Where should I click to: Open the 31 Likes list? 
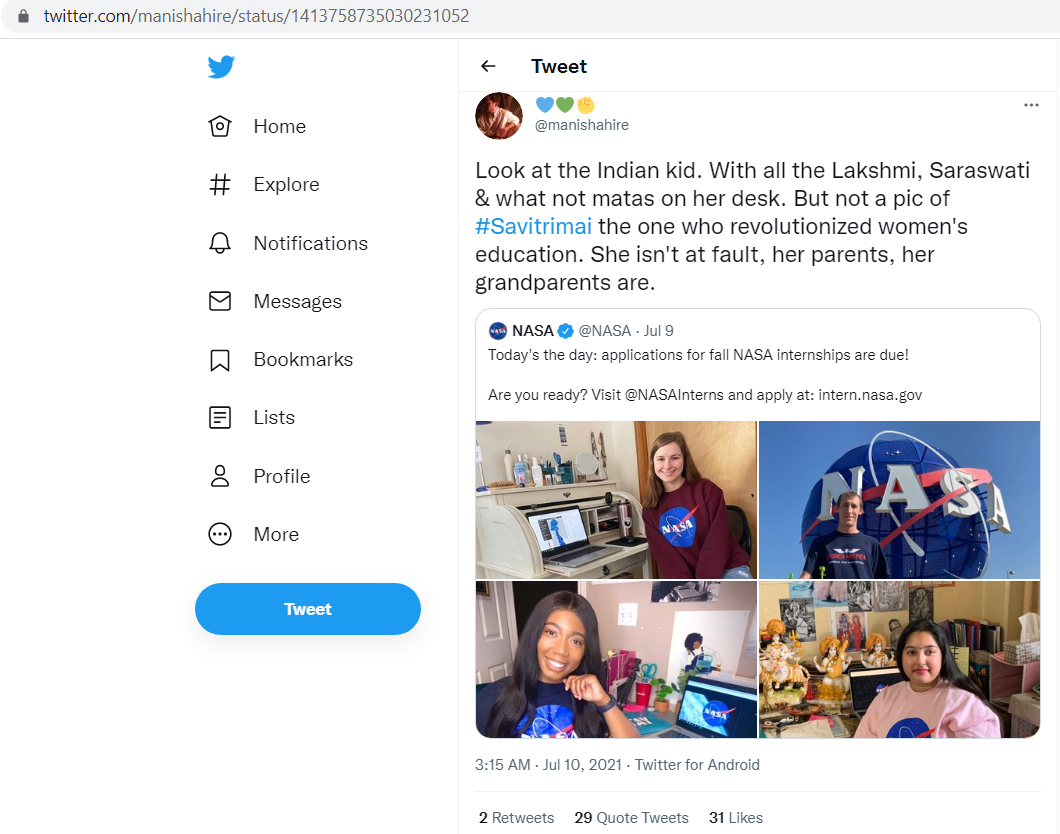point(736,818)
